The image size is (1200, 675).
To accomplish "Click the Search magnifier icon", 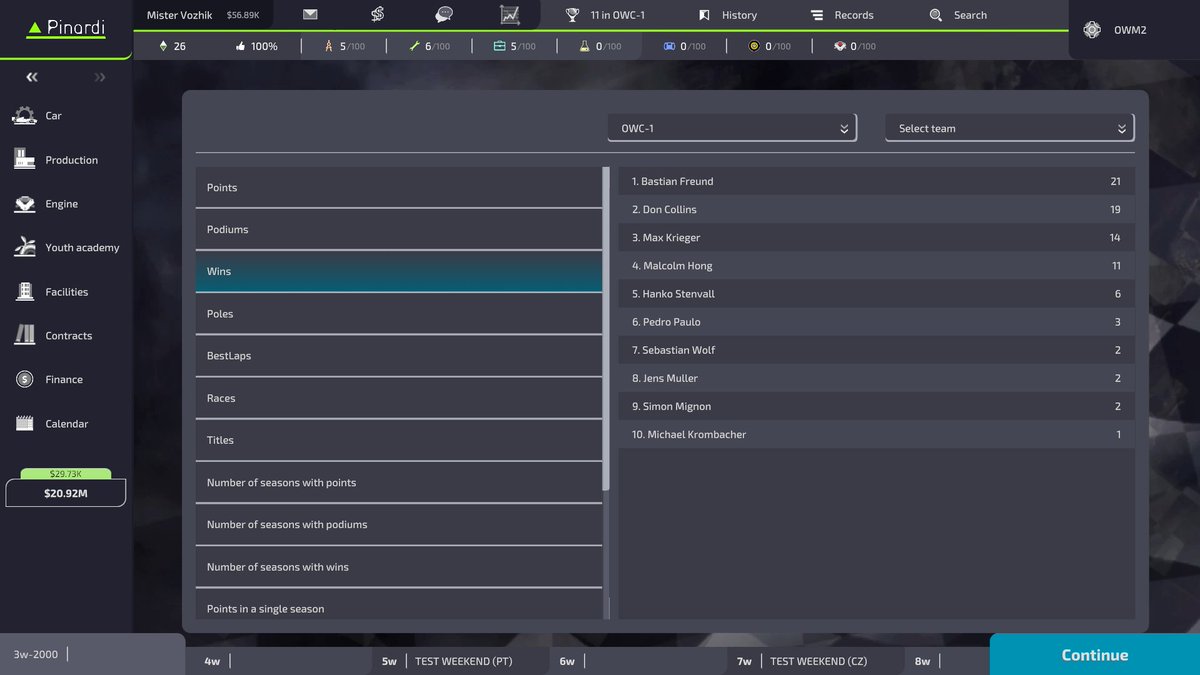I will coord(936,15).
